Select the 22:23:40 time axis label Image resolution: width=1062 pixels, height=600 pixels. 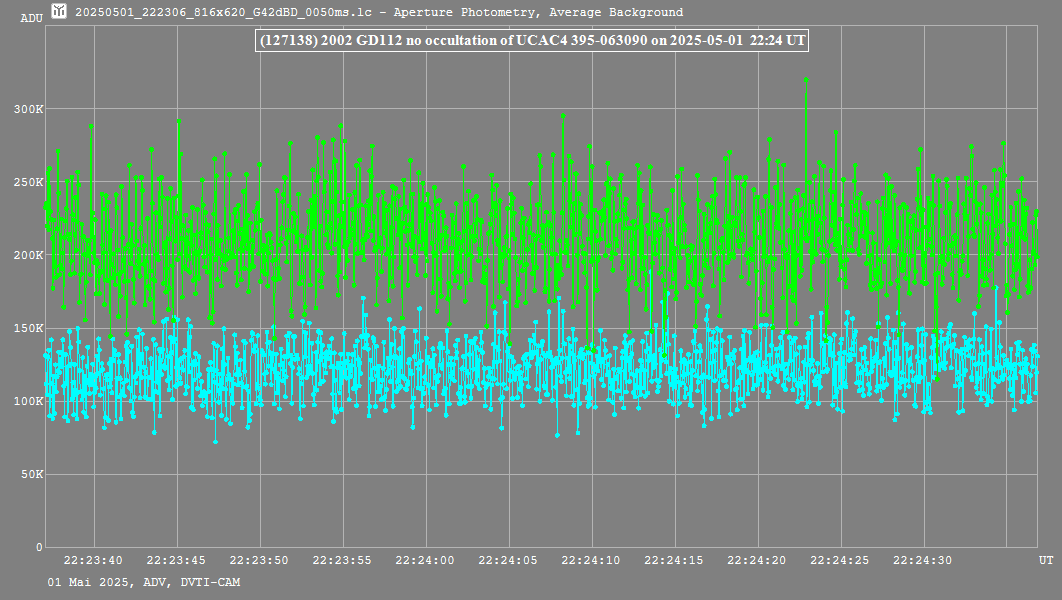pos(94,561)
